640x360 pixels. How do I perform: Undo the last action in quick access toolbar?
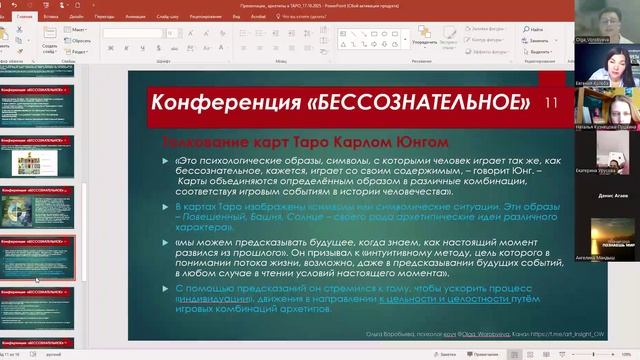[14, 5]
